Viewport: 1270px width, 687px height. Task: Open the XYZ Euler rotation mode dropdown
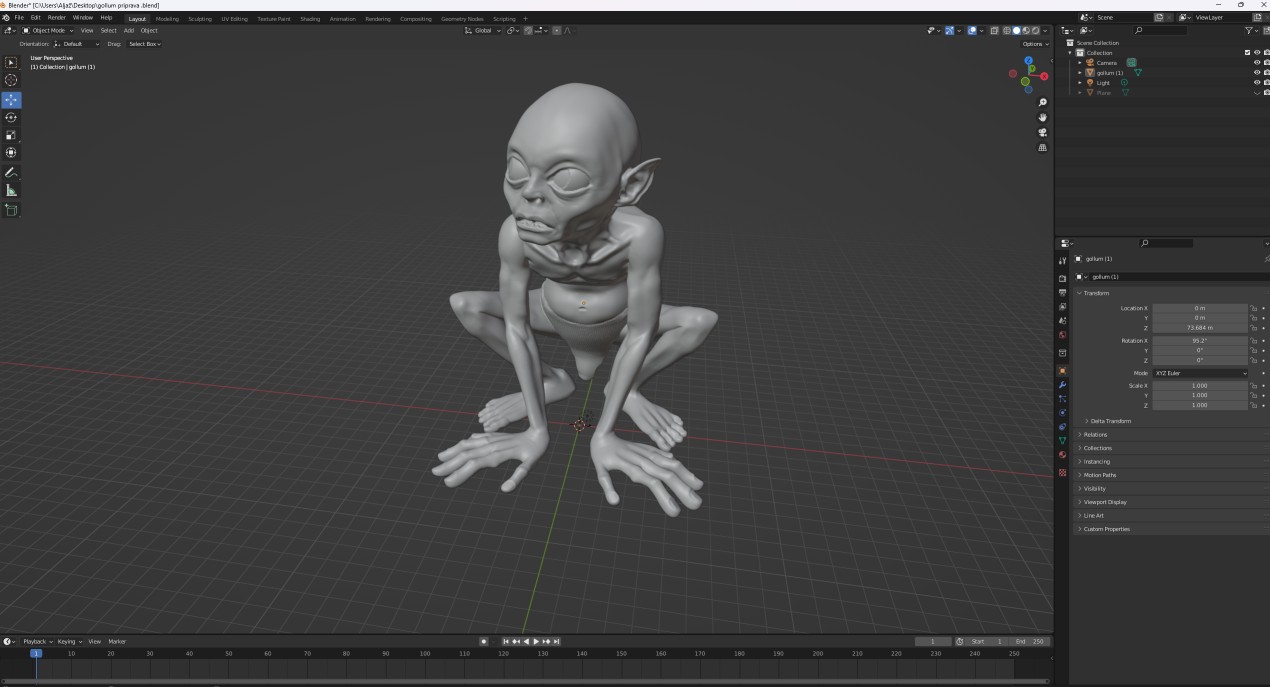tap(1200, 373)
